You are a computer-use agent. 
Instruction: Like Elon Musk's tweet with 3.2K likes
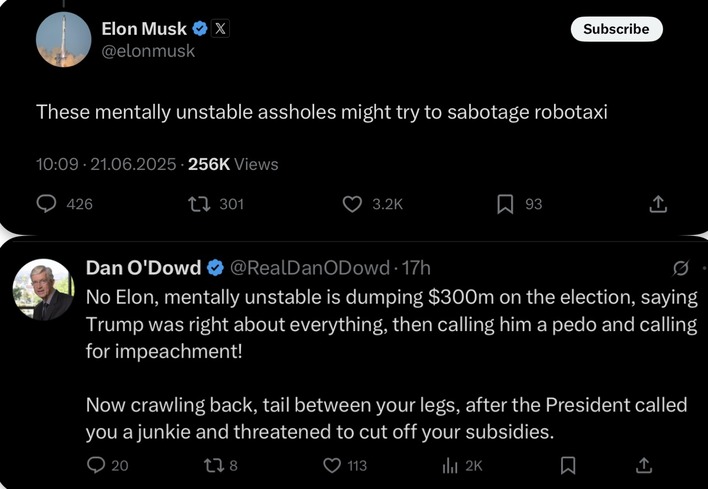(352, 204)
